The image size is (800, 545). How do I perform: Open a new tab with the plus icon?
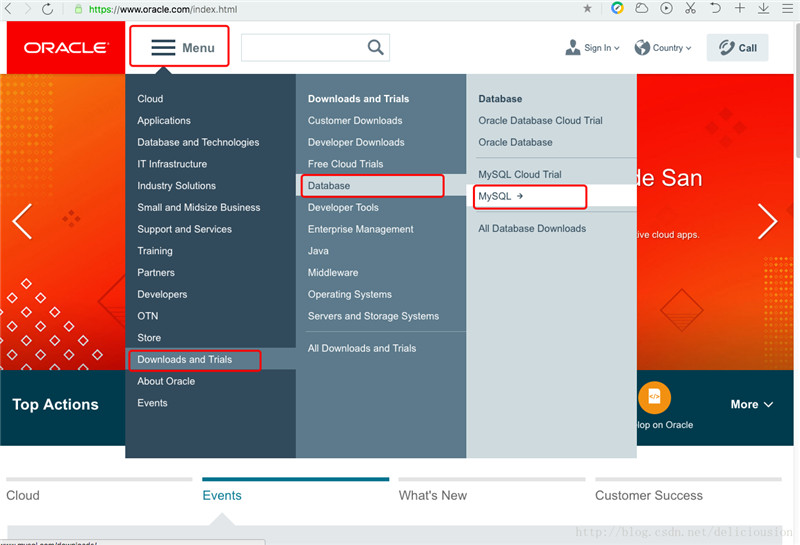739,8
